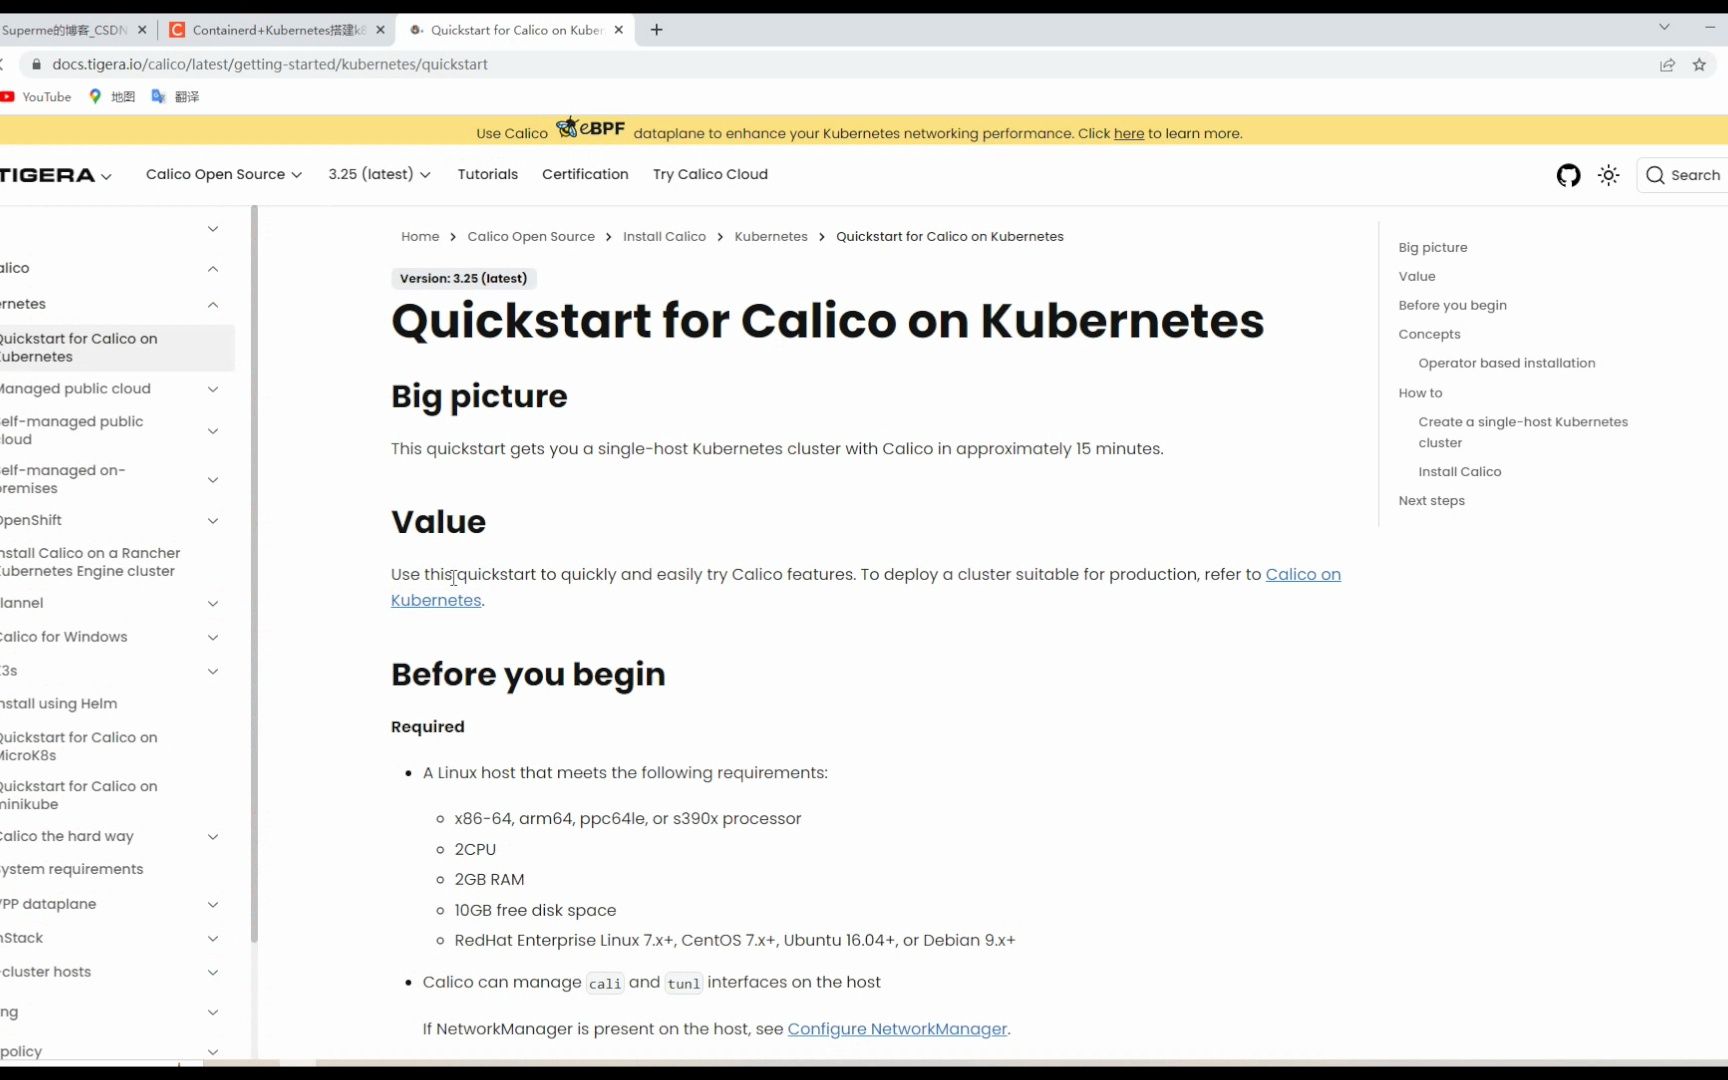
Task: Expand Self-managed public cloud sidebar section
Action: coord(213,431)
